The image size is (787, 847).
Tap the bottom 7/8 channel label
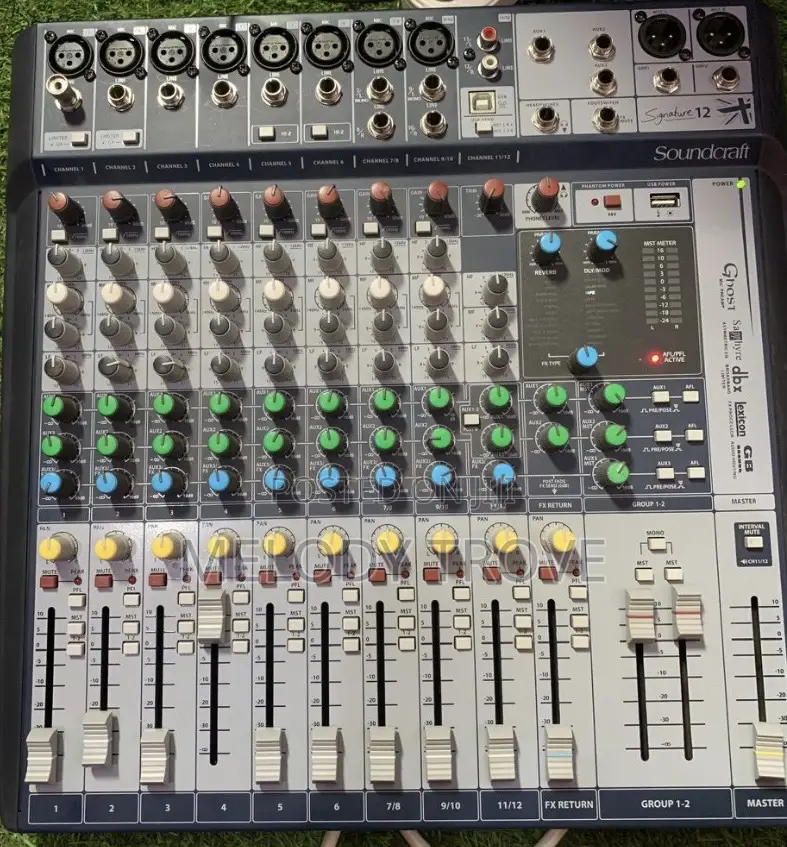click(393, 806)
